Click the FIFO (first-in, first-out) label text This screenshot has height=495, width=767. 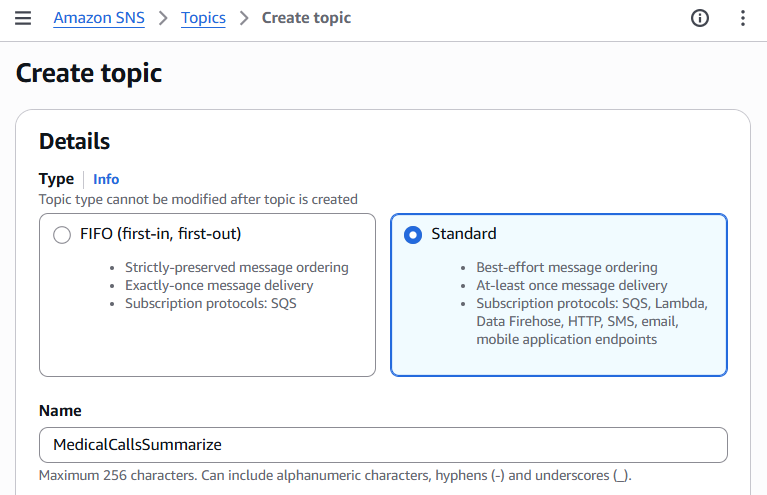point(161,234)
